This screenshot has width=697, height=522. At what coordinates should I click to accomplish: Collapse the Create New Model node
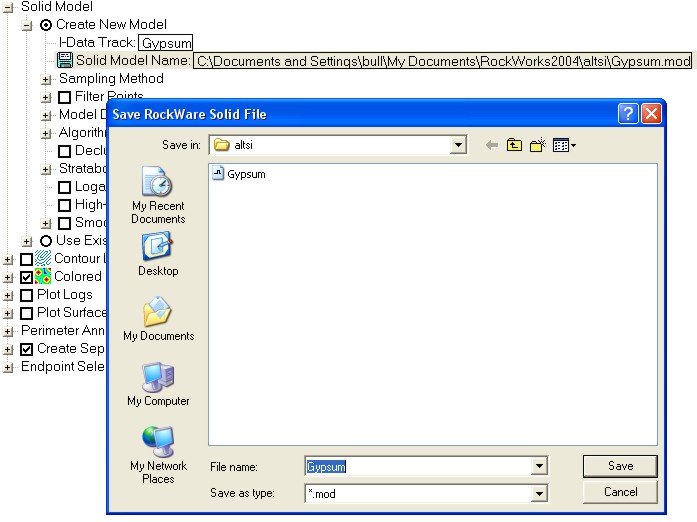27,26
